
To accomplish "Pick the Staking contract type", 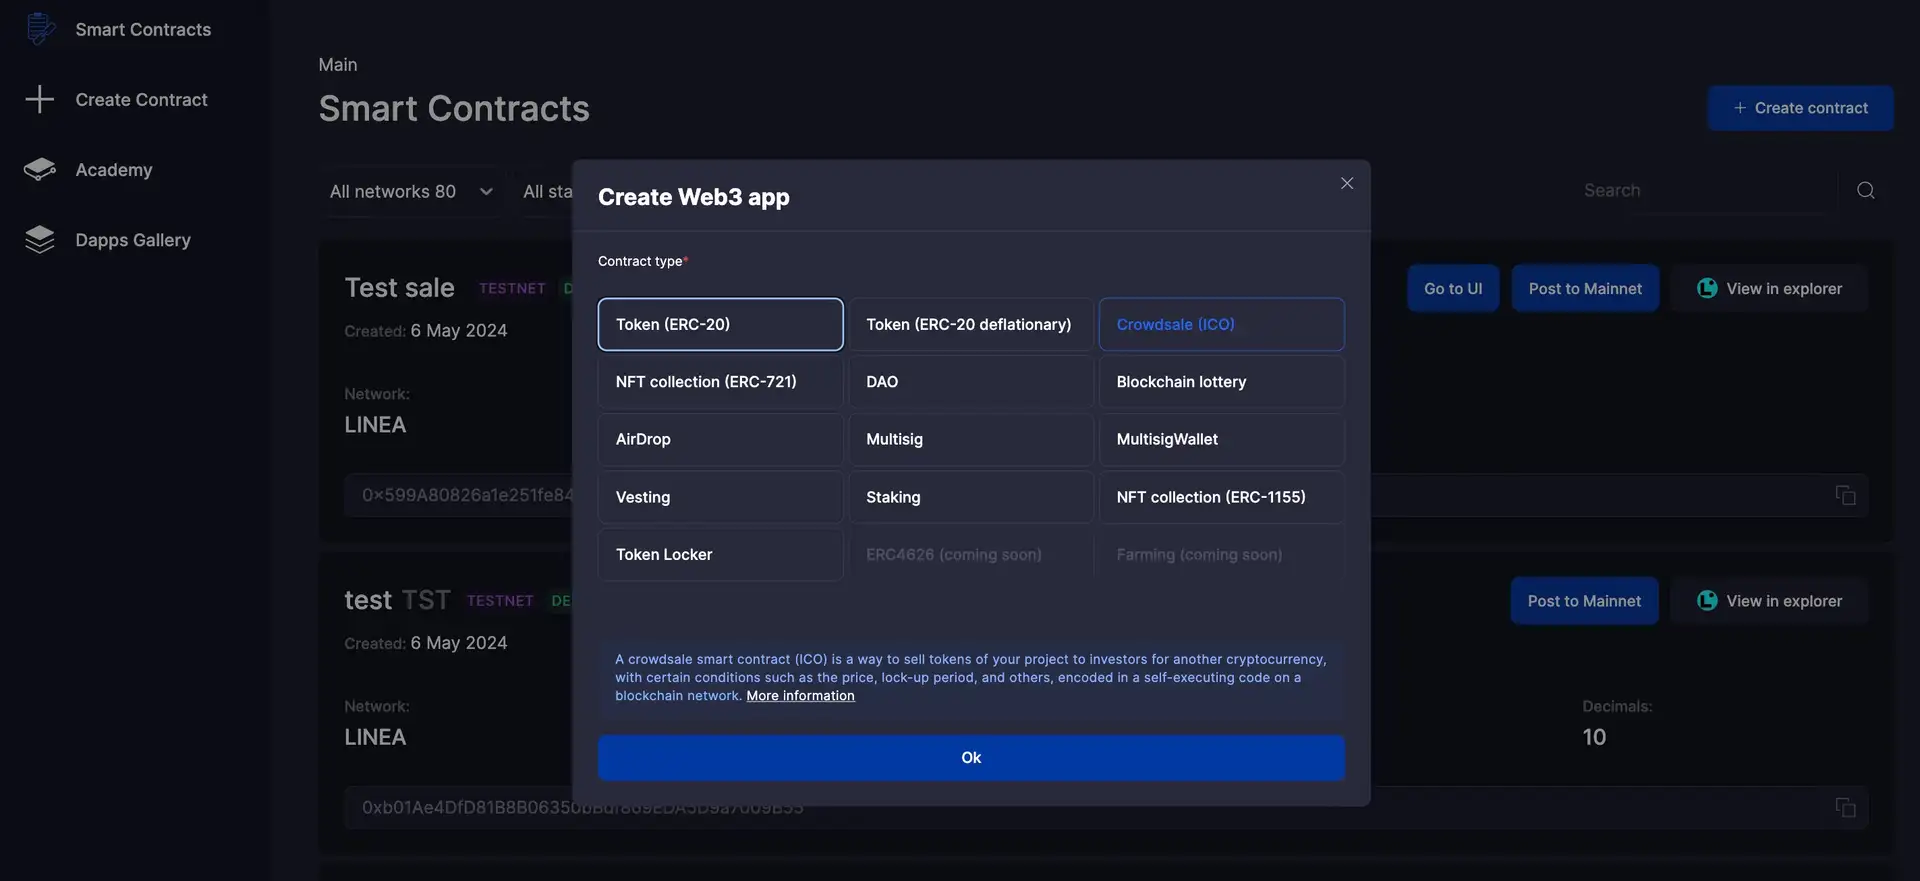I will click(970, 497).
